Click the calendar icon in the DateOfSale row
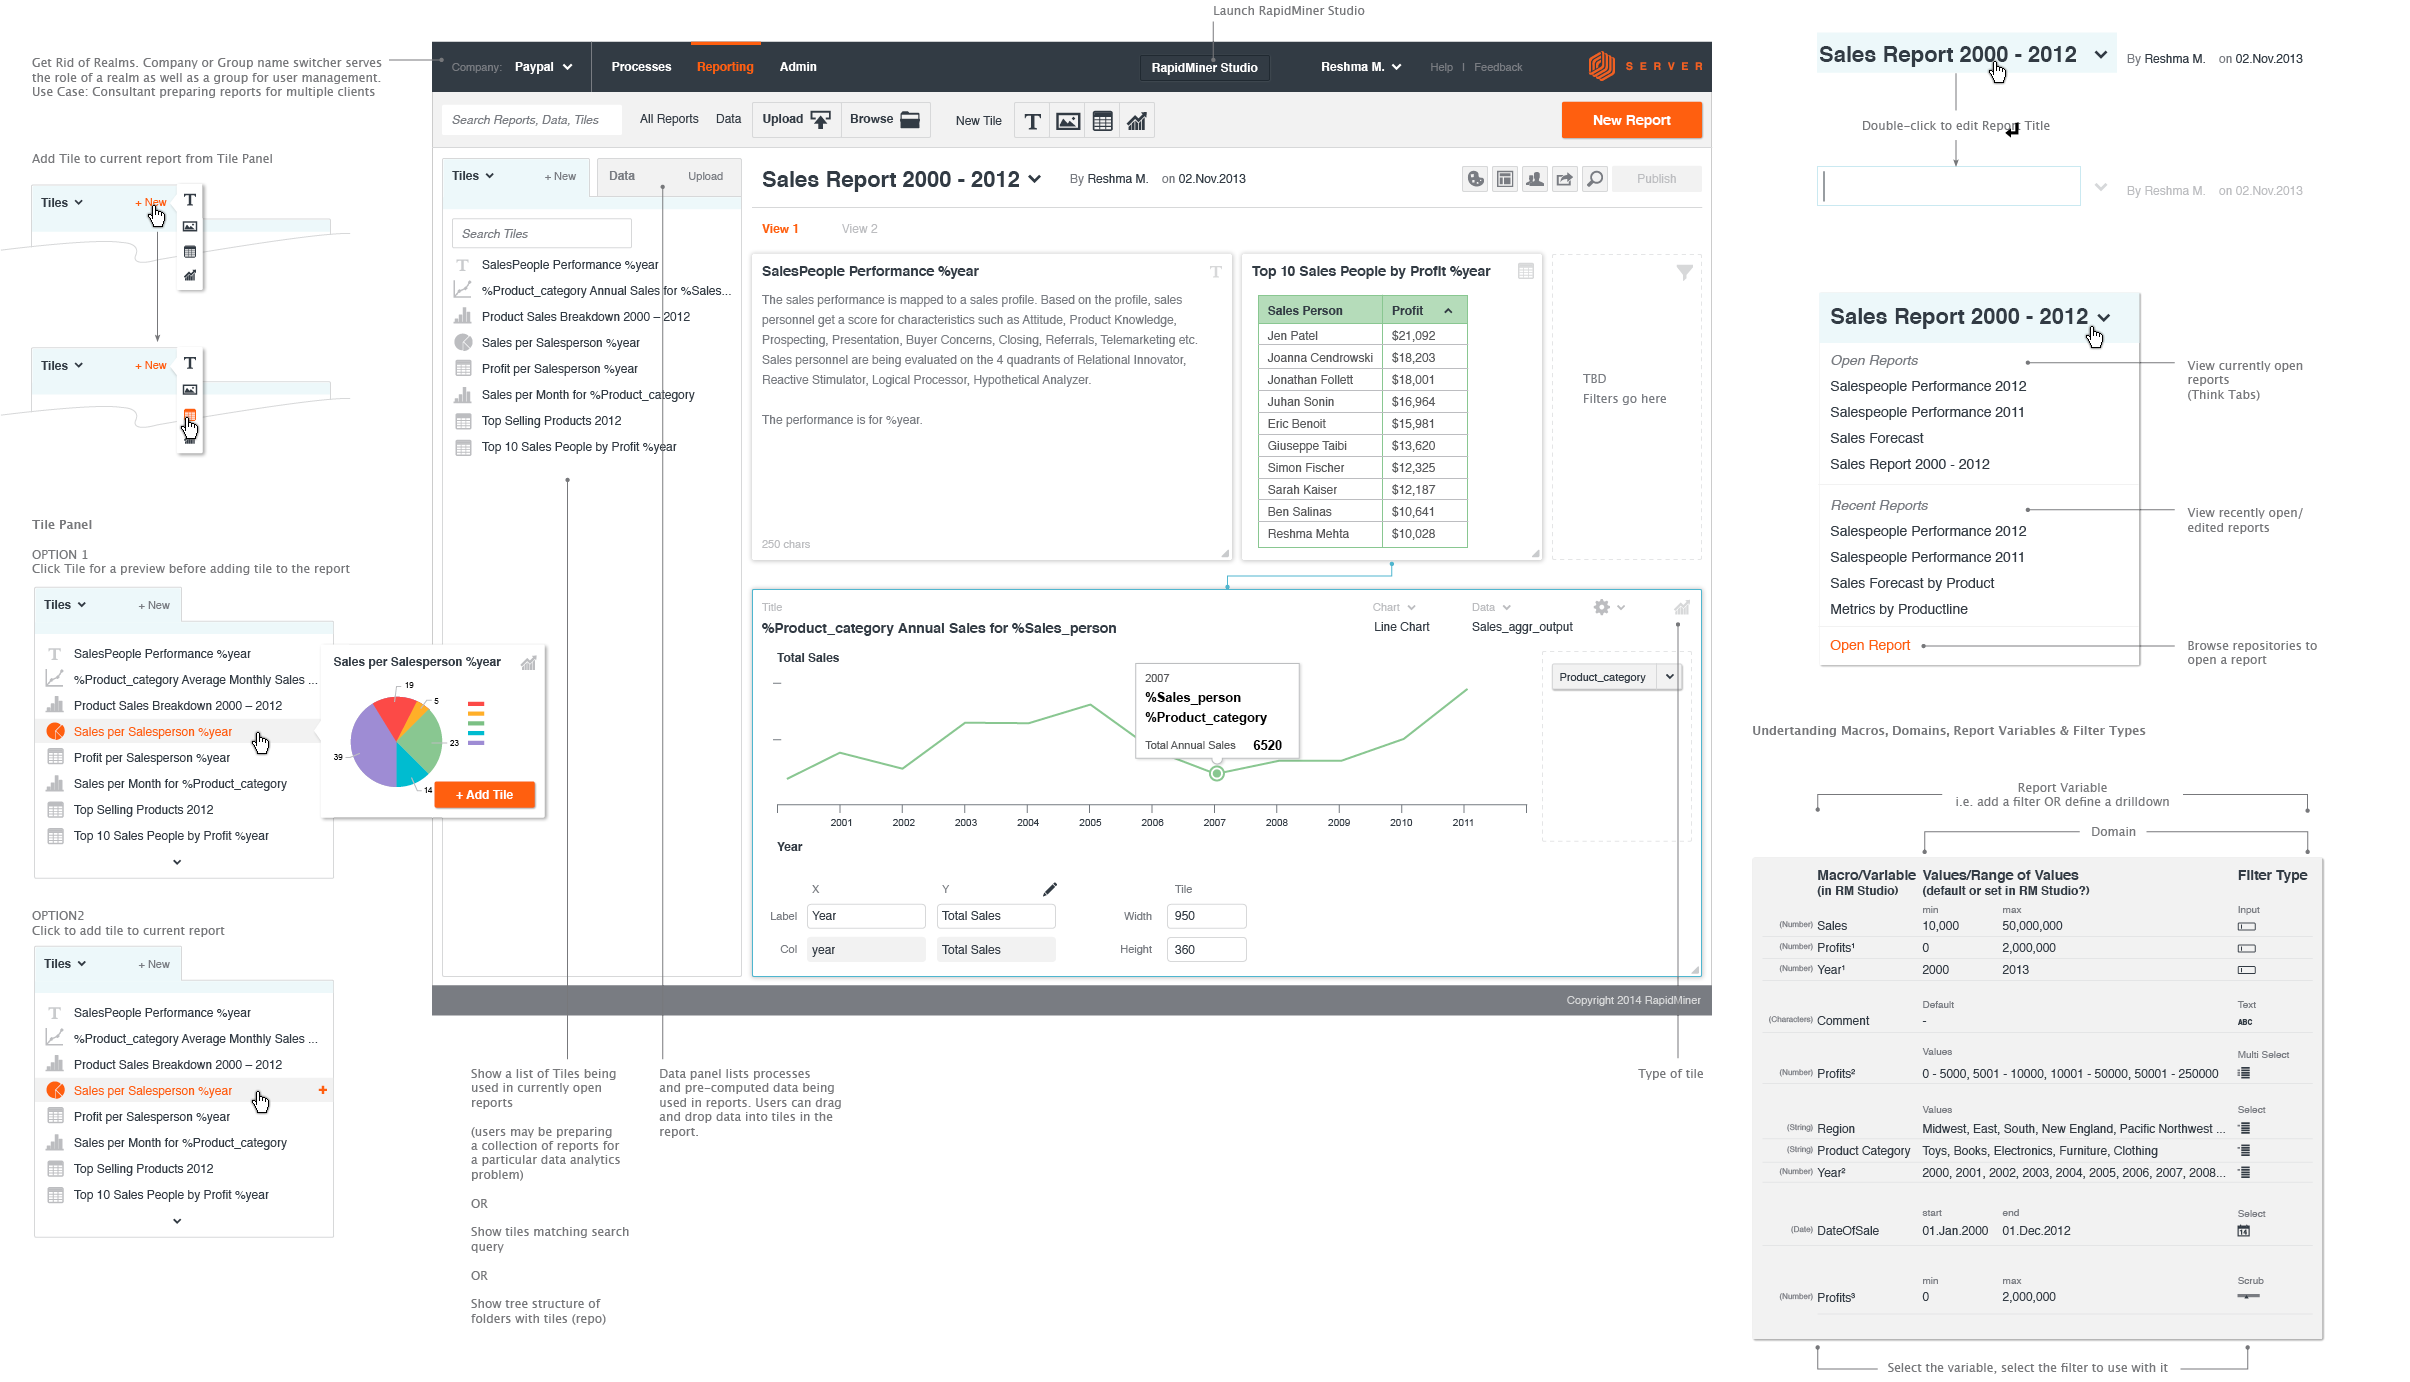 click(x=2244, y=1231)
